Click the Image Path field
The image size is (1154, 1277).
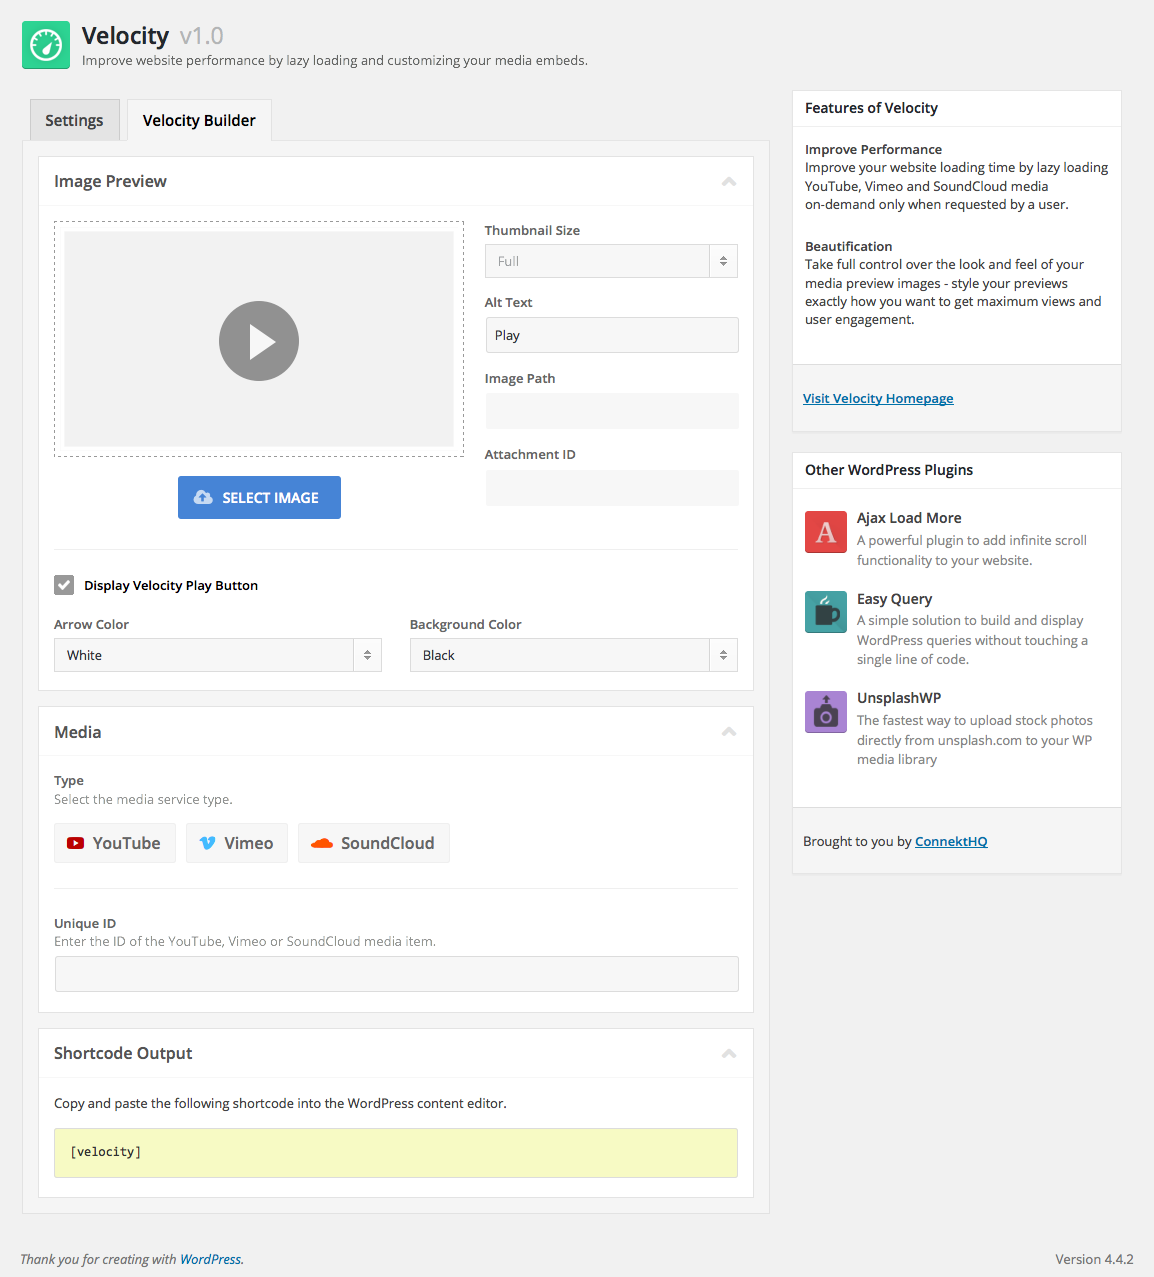(612, 411)
